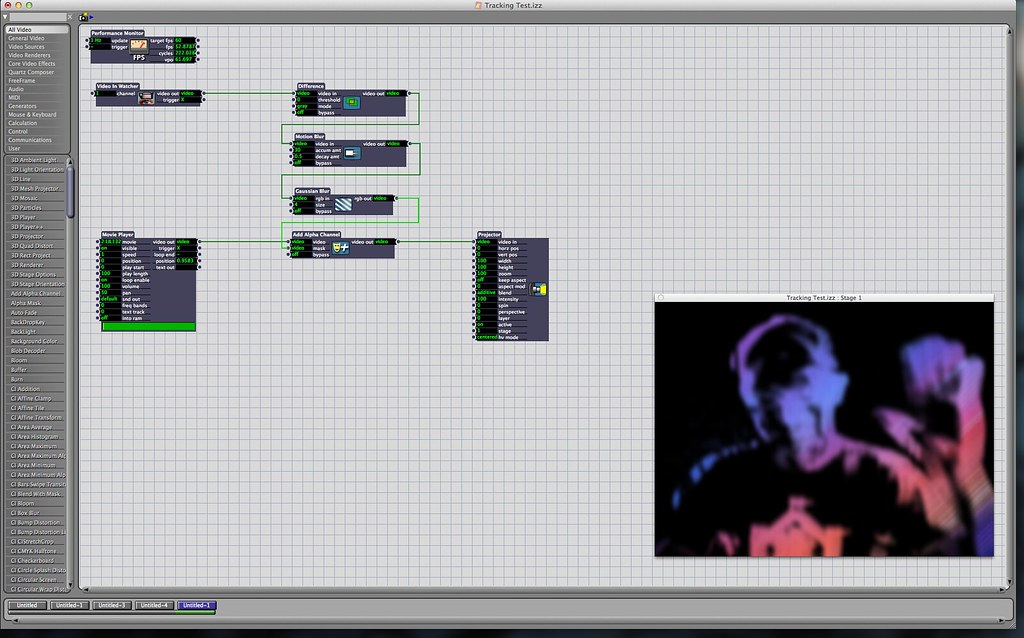This screenshot has height=638, width=1024.
Task: Toggle loop enable value in Movie Player
Action: click(x=107, y=281)
